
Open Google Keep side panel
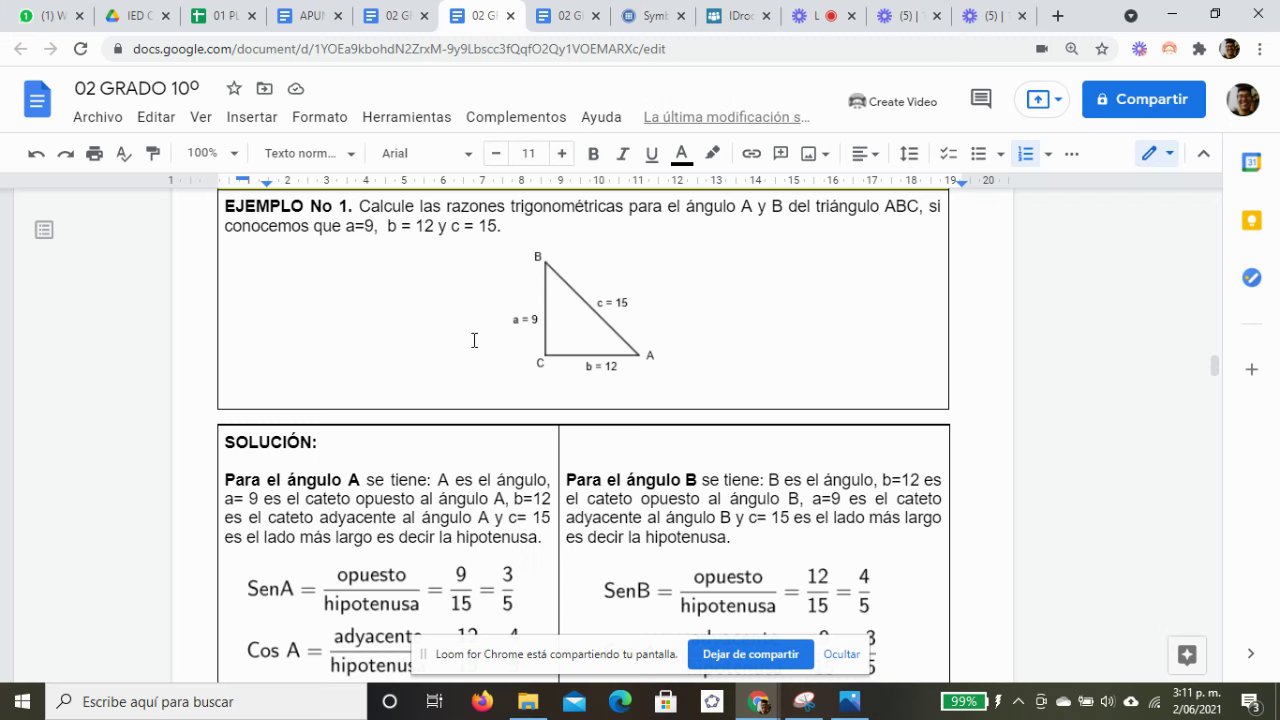(1251, 220)
